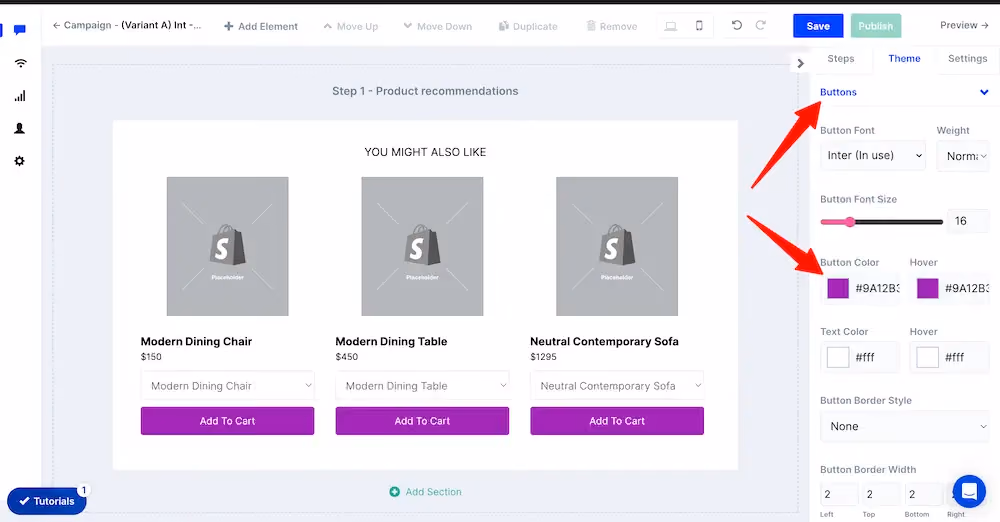Switch to mobile preview icon
The image size is (1000, 522).
click(699, 26)
